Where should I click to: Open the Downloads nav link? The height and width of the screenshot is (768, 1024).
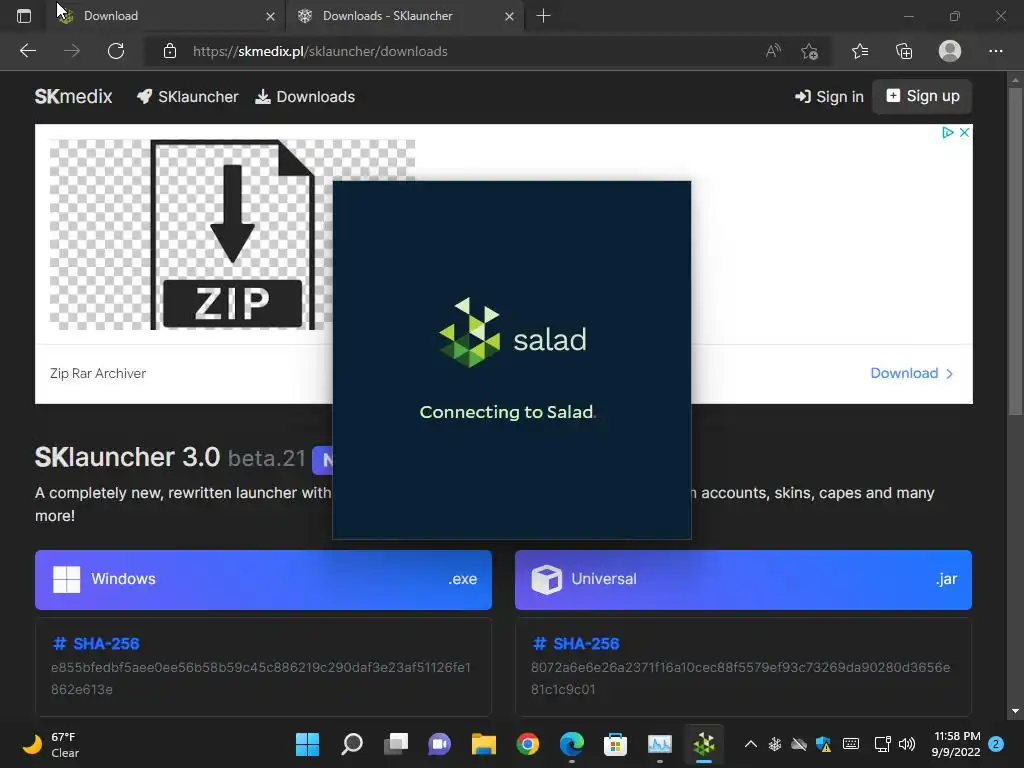point(305,97)
